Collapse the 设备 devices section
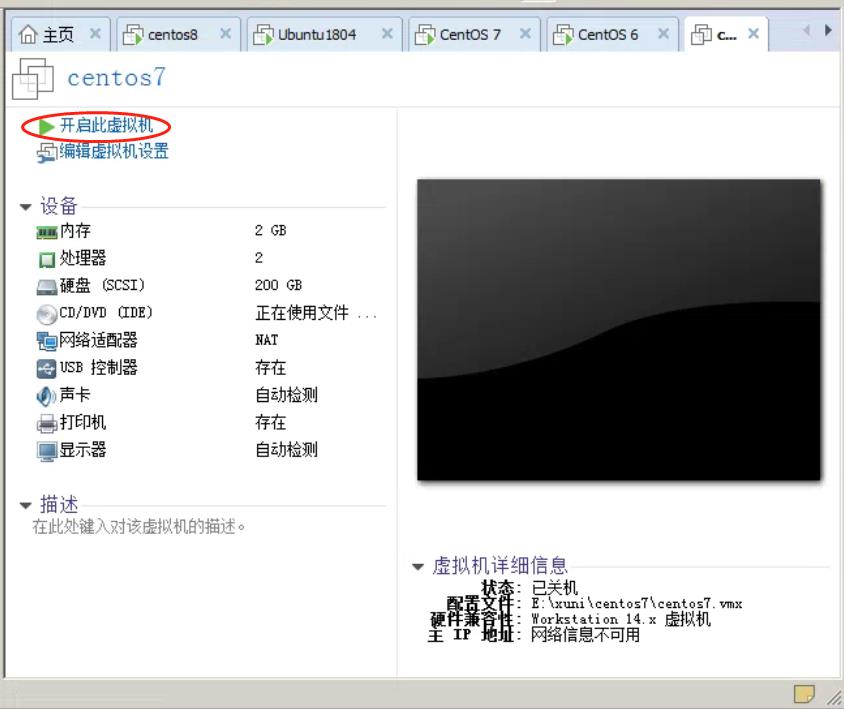Screen dimensions: 844x709 [x=25, y=207]
